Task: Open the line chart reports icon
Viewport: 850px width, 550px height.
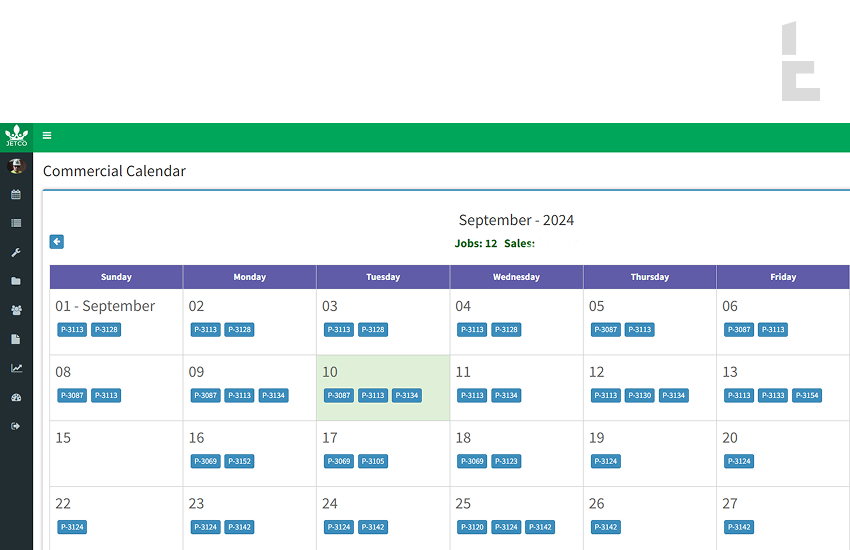Action: click(16, 369)
